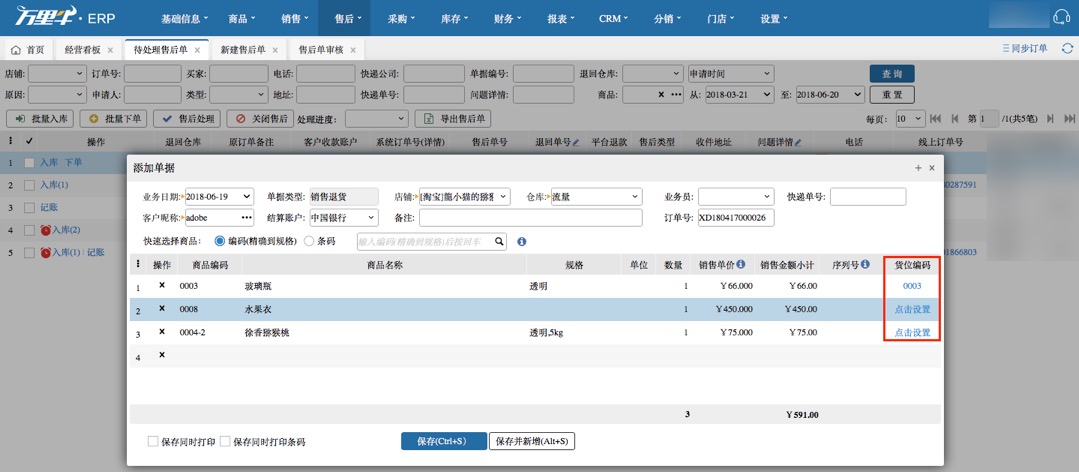Click the pencil icon next to 退回单号 header
This screenshot has height=472, width=1079.
pos(575,142)
